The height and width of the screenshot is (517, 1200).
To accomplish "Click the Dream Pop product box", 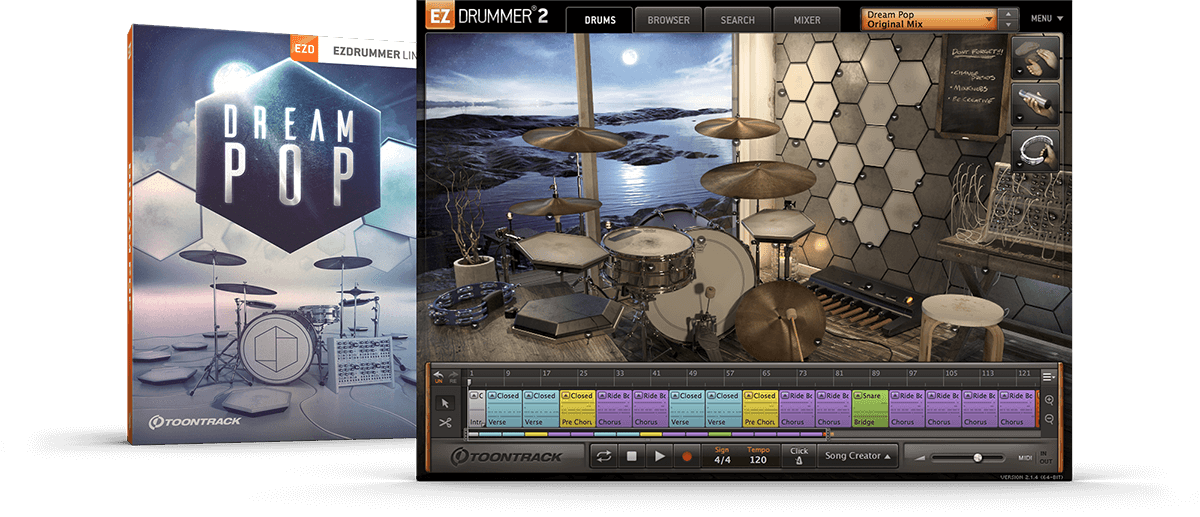I will (x=271, y=236).
